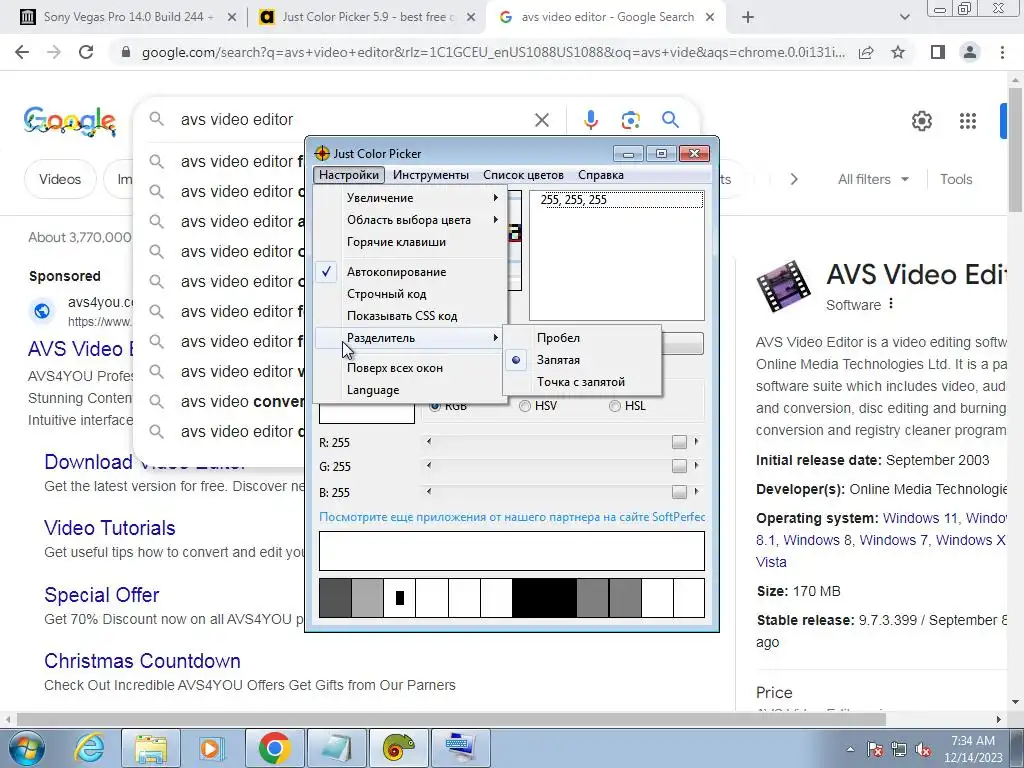The width and height of the screenshot is (1024, 768).
Task: Open the Инструменты menu
Action: point(431,175)
